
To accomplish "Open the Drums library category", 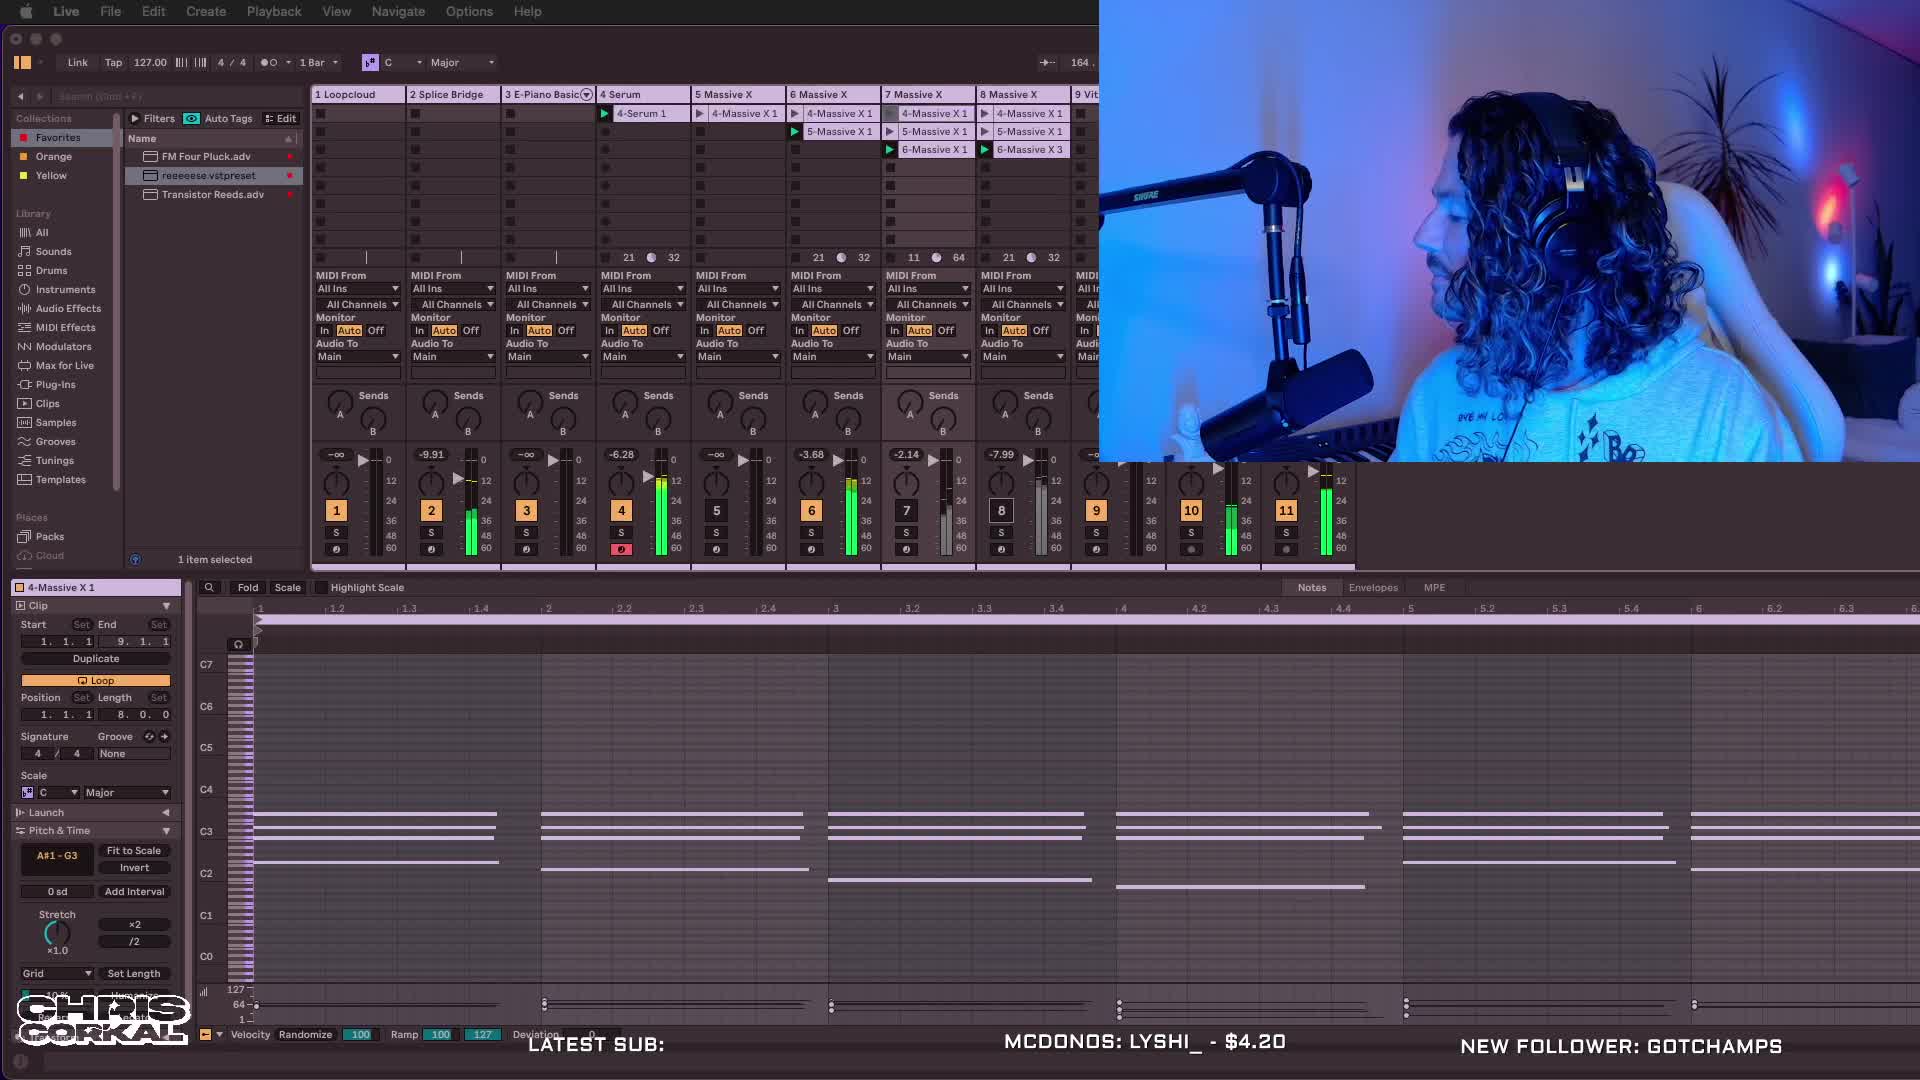I will [x=51, y=270].
